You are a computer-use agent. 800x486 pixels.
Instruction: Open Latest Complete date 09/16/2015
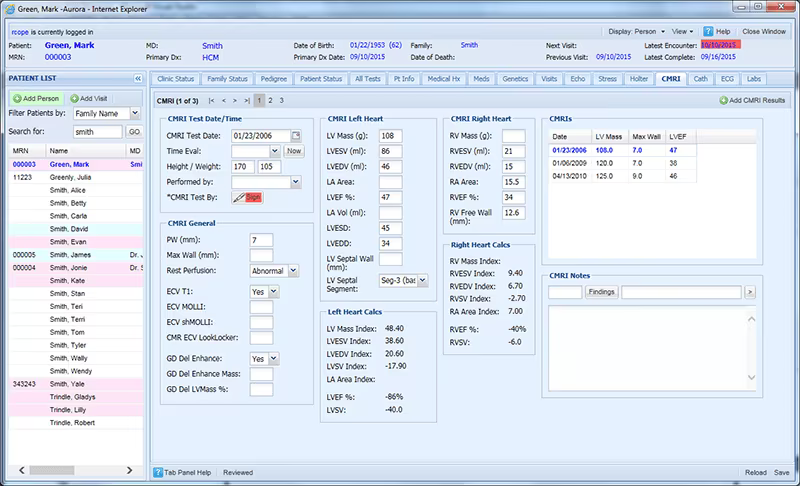pyautogui.click(x=718, y=57)
